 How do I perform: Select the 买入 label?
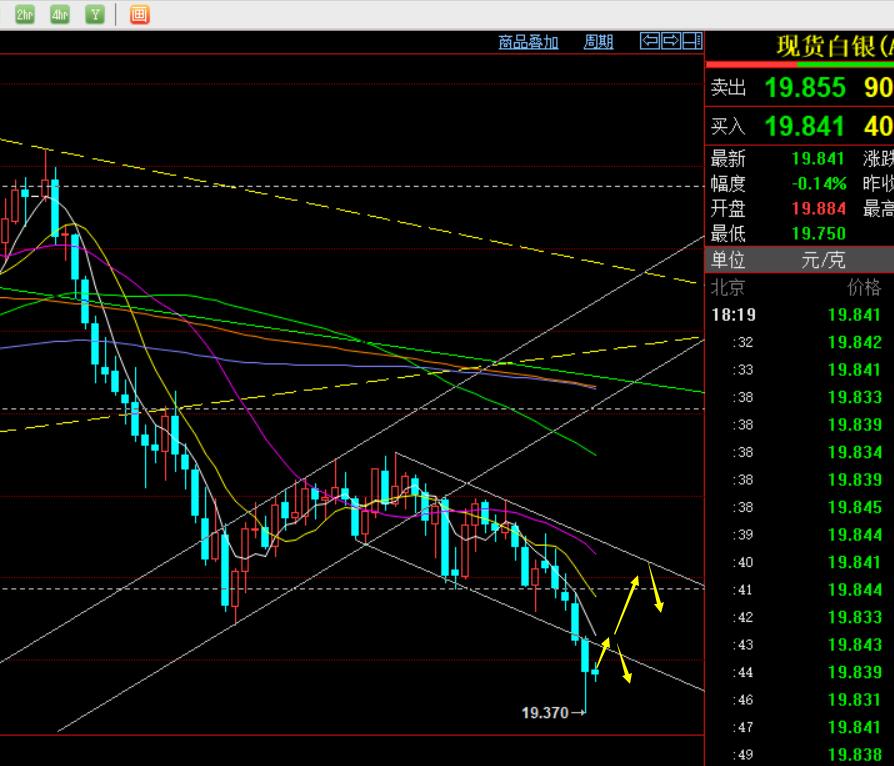728,126
